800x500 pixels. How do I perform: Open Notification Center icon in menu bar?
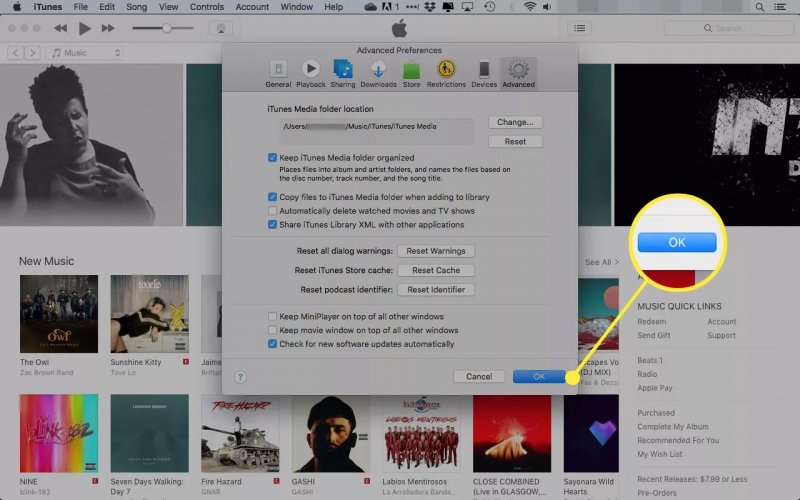[x=780, y=7]
